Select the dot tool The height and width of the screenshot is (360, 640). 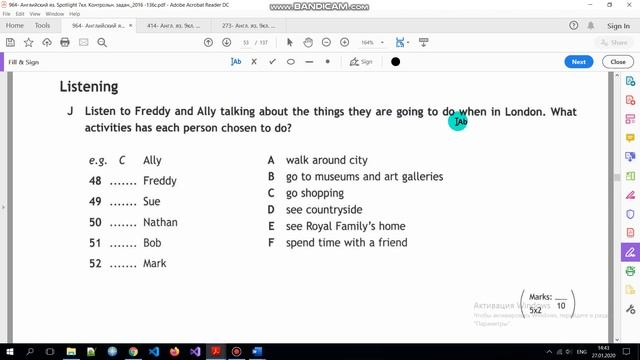pos(327,62)
